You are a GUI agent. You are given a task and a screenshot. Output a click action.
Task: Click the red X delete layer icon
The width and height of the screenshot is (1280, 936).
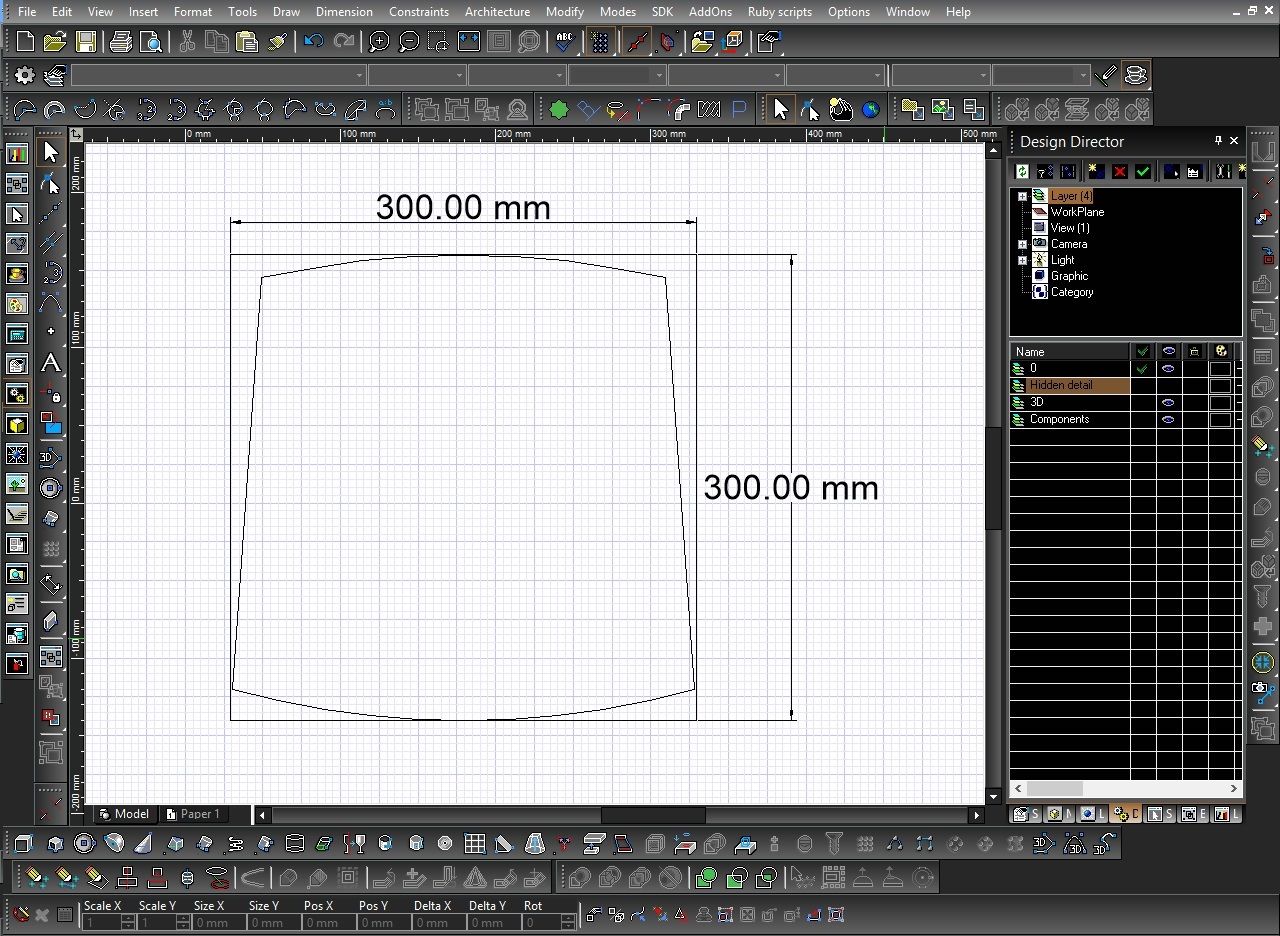[x=1120, y=172]
